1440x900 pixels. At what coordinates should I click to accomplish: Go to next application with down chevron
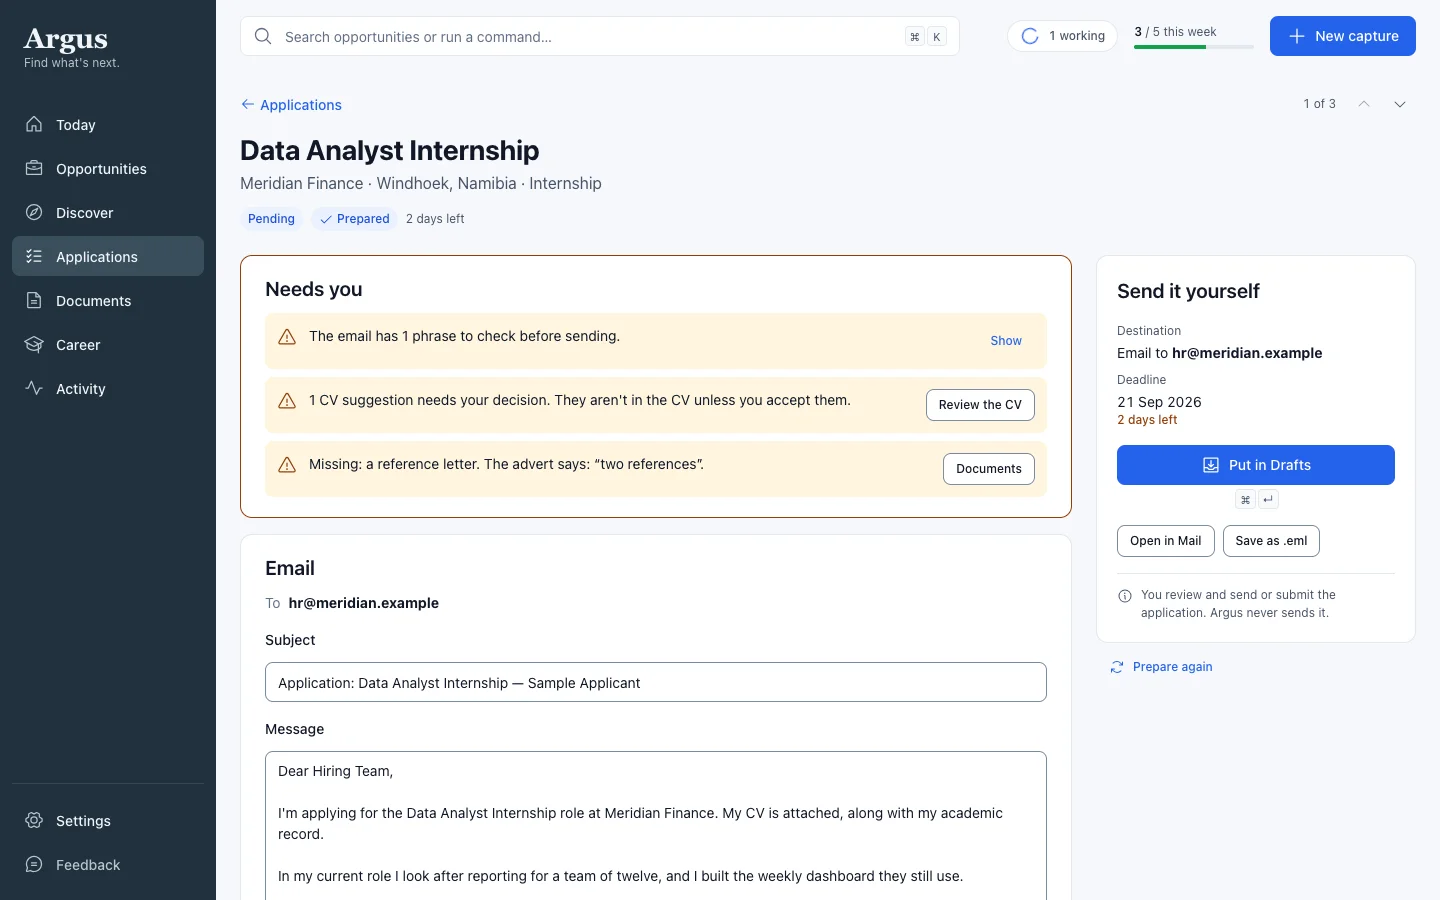click(1400, 104)
